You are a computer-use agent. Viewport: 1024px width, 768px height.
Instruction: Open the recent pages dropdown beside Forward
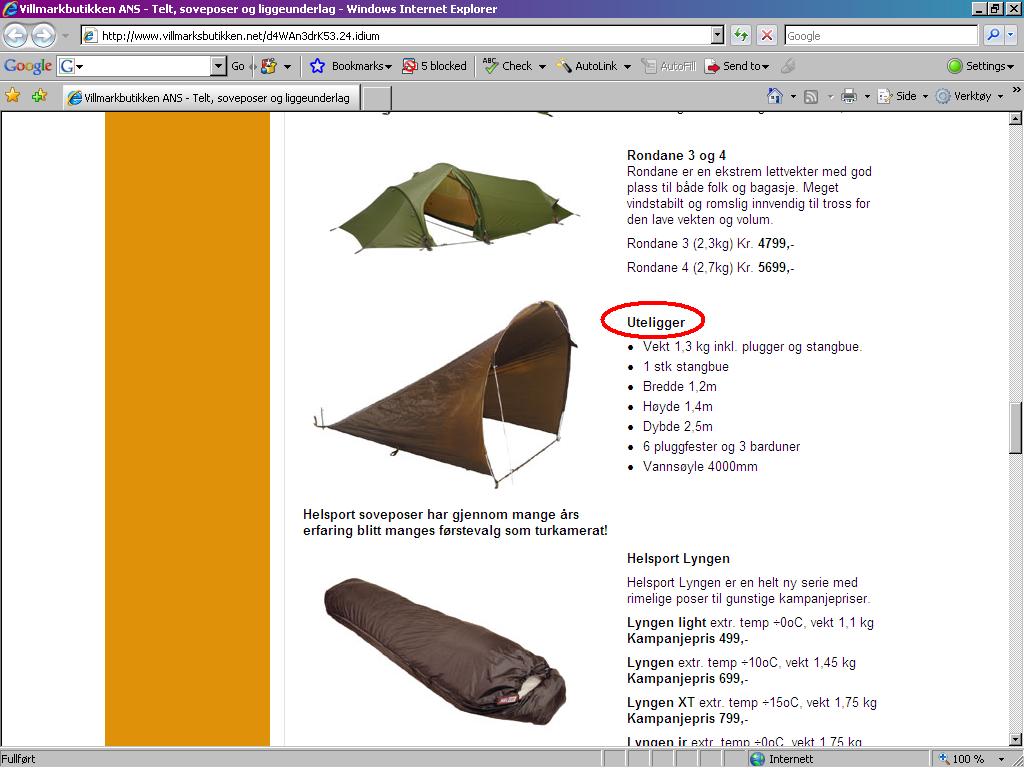tap(65, 36)
